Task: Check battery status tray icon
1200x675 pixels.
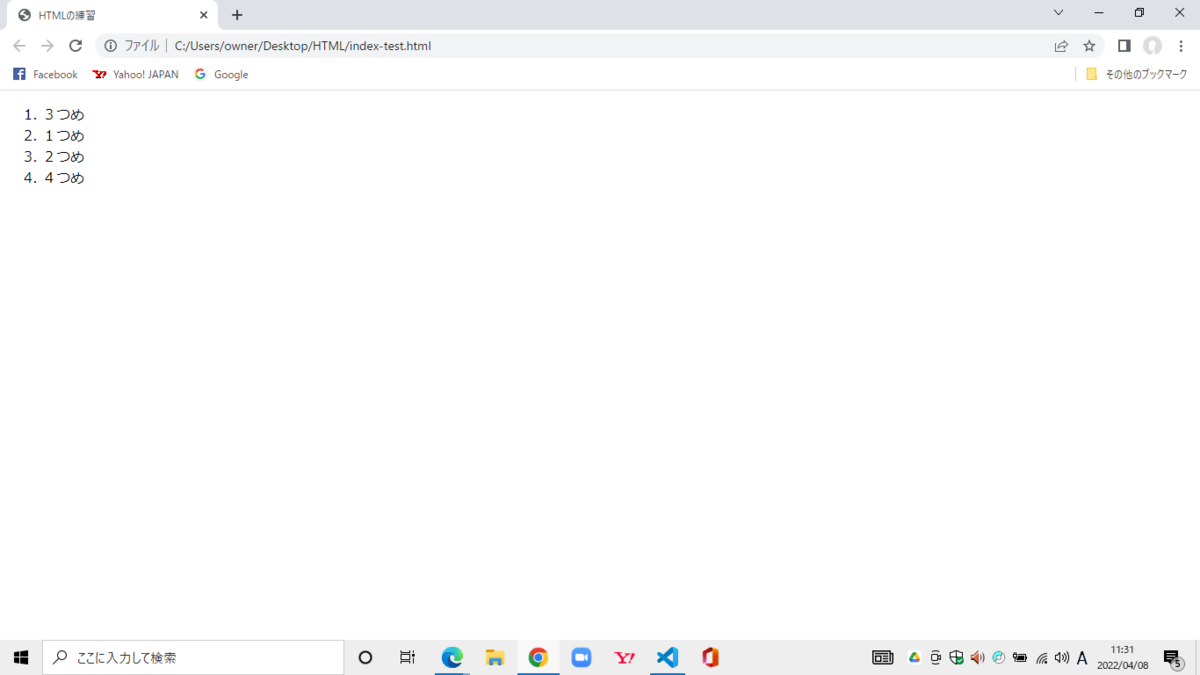Action: click(1020, 657)
